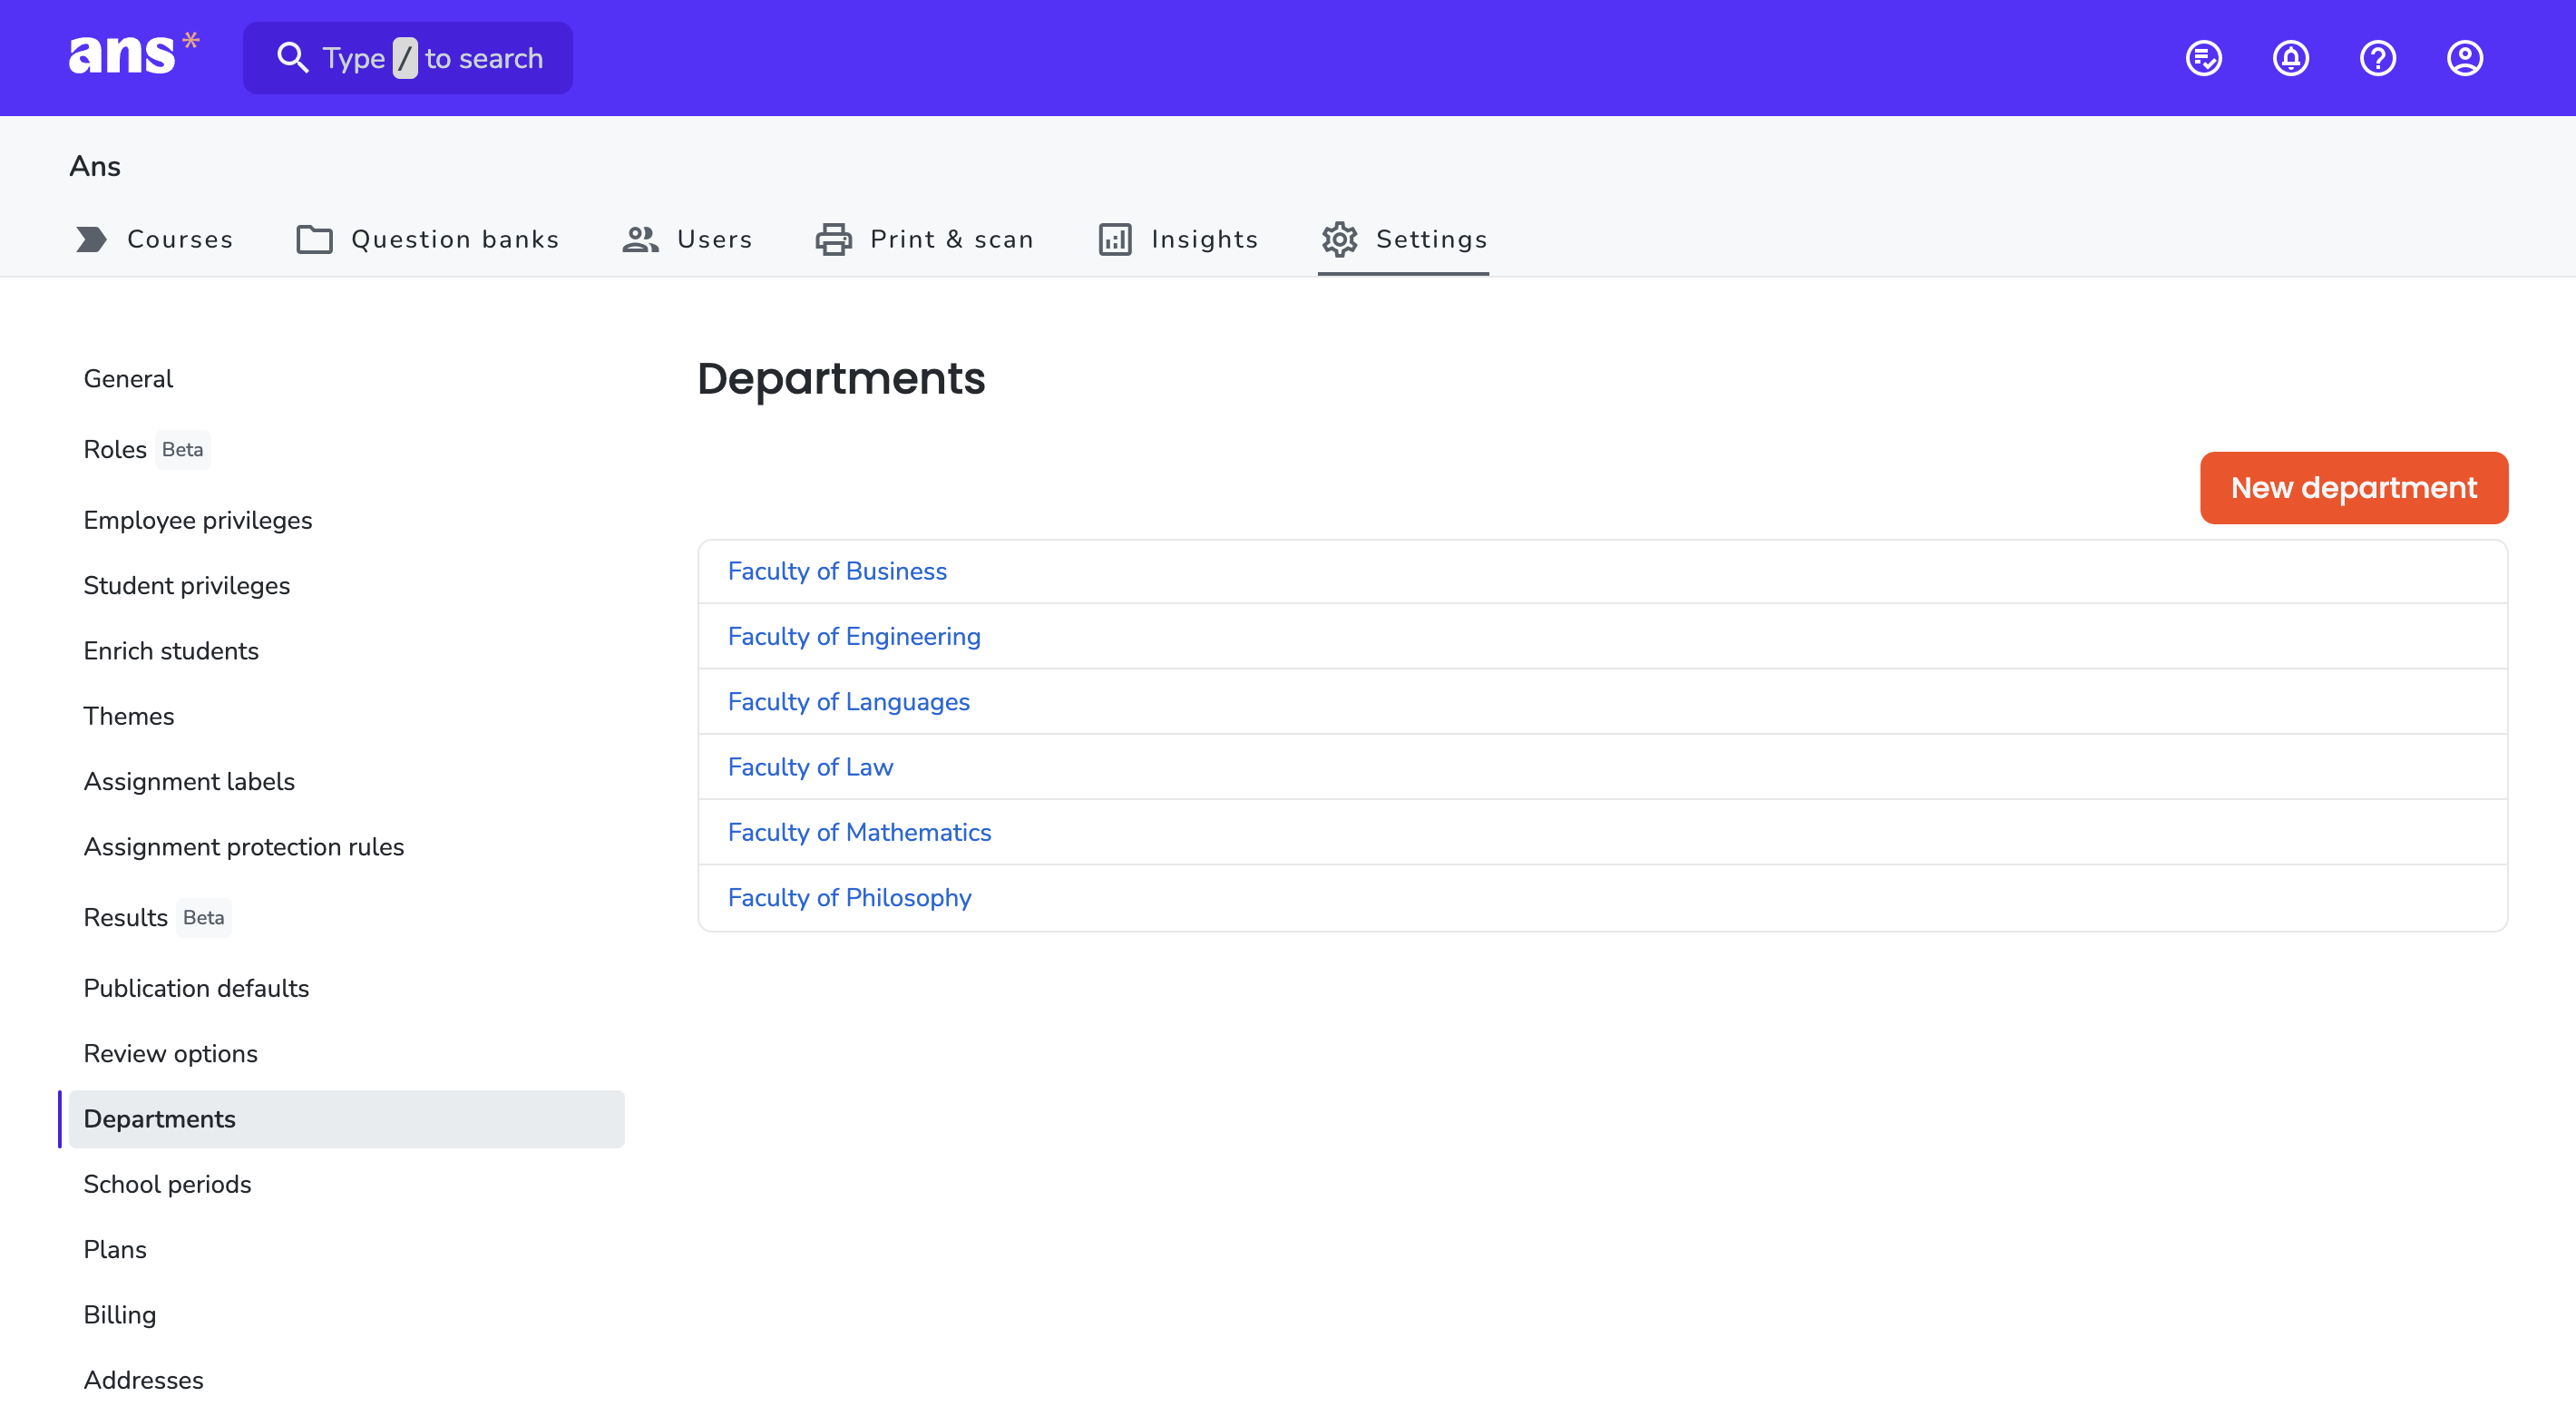Switch to the Question banks tab
Viewport: 2576px width, 1406px height.
[428, 239]
